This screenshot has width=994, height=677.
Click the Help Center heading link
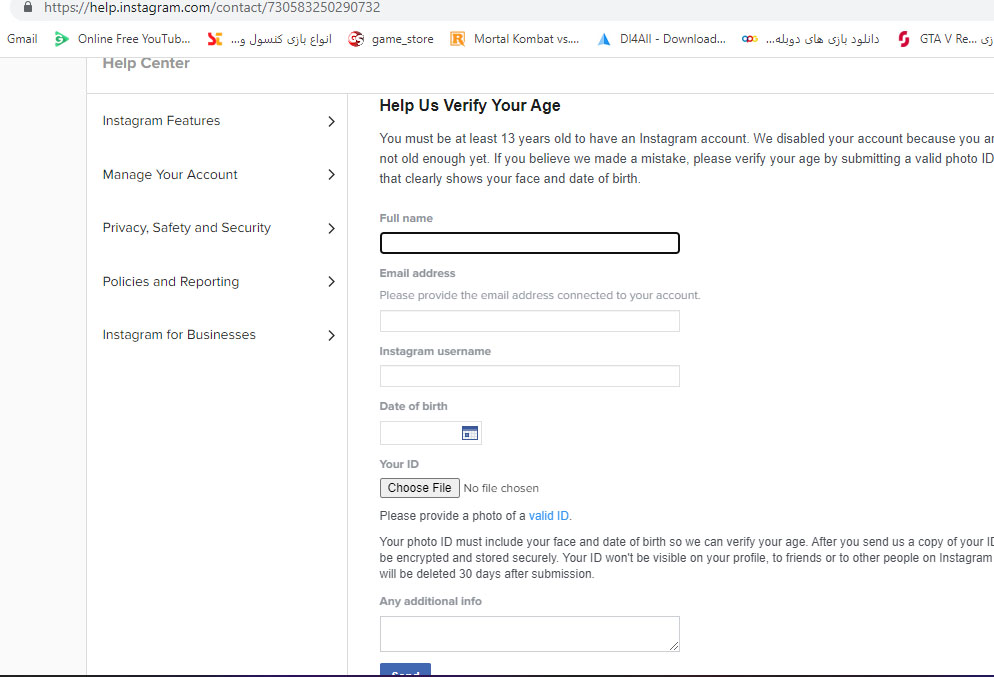[146, 63]
